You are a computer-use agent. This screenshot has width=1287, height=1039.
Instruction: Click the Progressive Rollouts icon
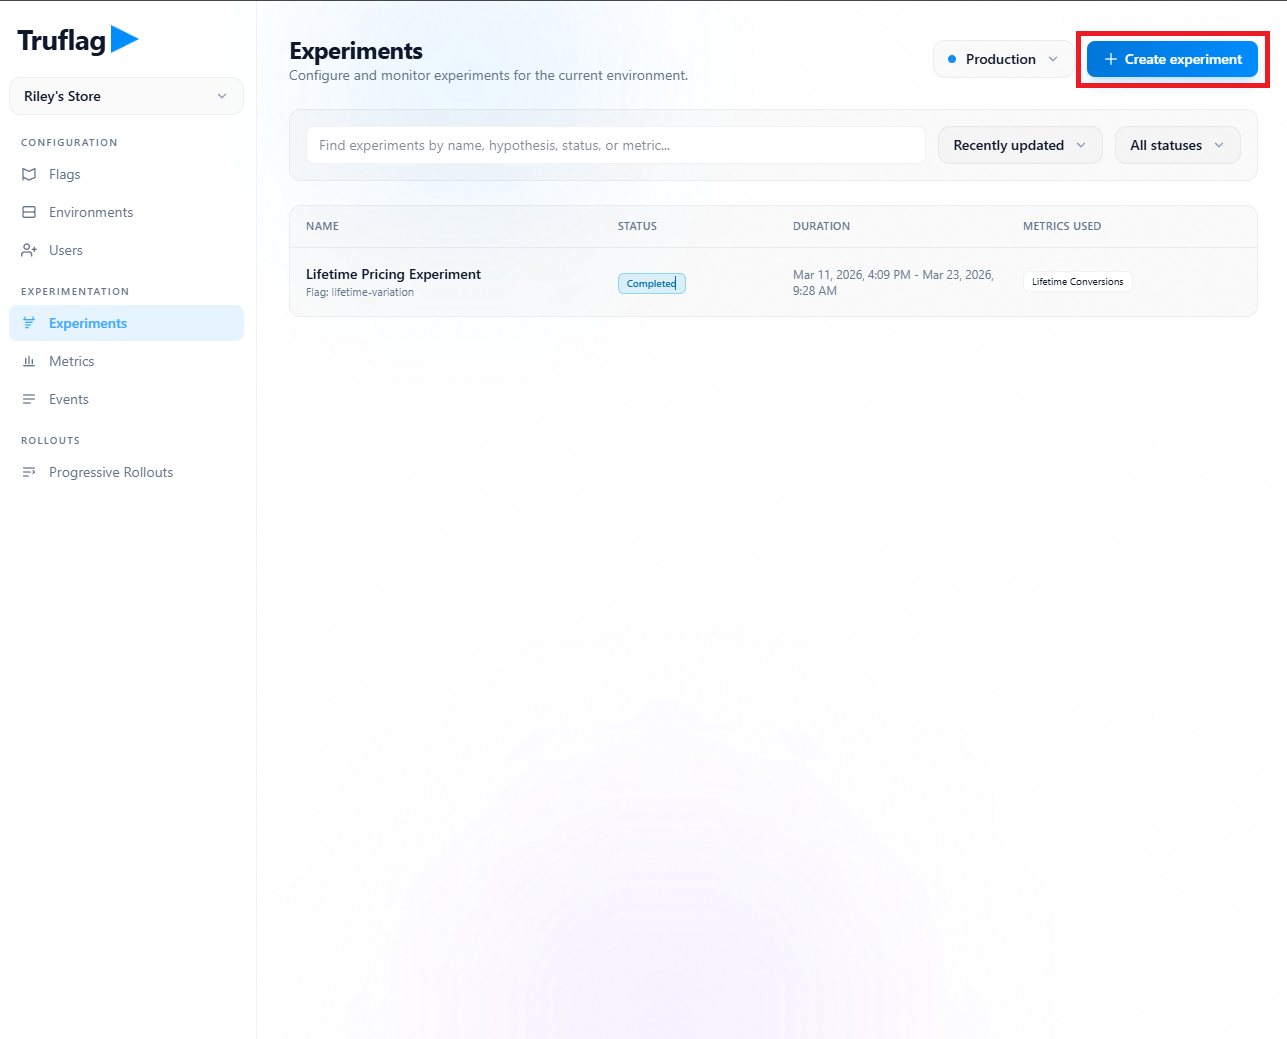point(29,472)
